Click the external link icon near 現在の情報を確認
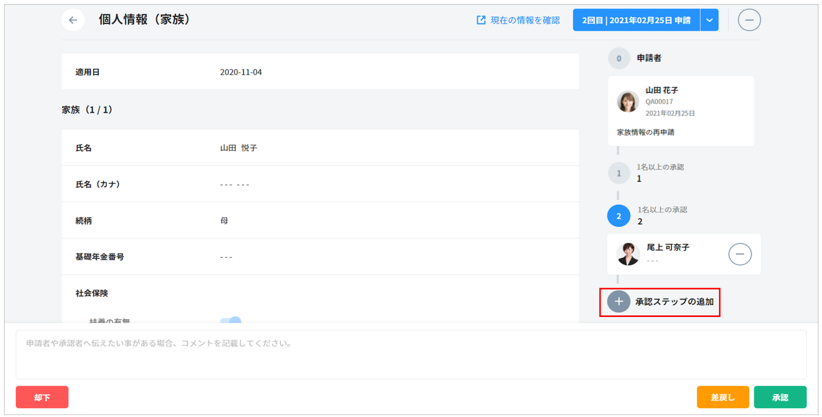The height and width of the screenshot is (417, 822). [481, 20]
